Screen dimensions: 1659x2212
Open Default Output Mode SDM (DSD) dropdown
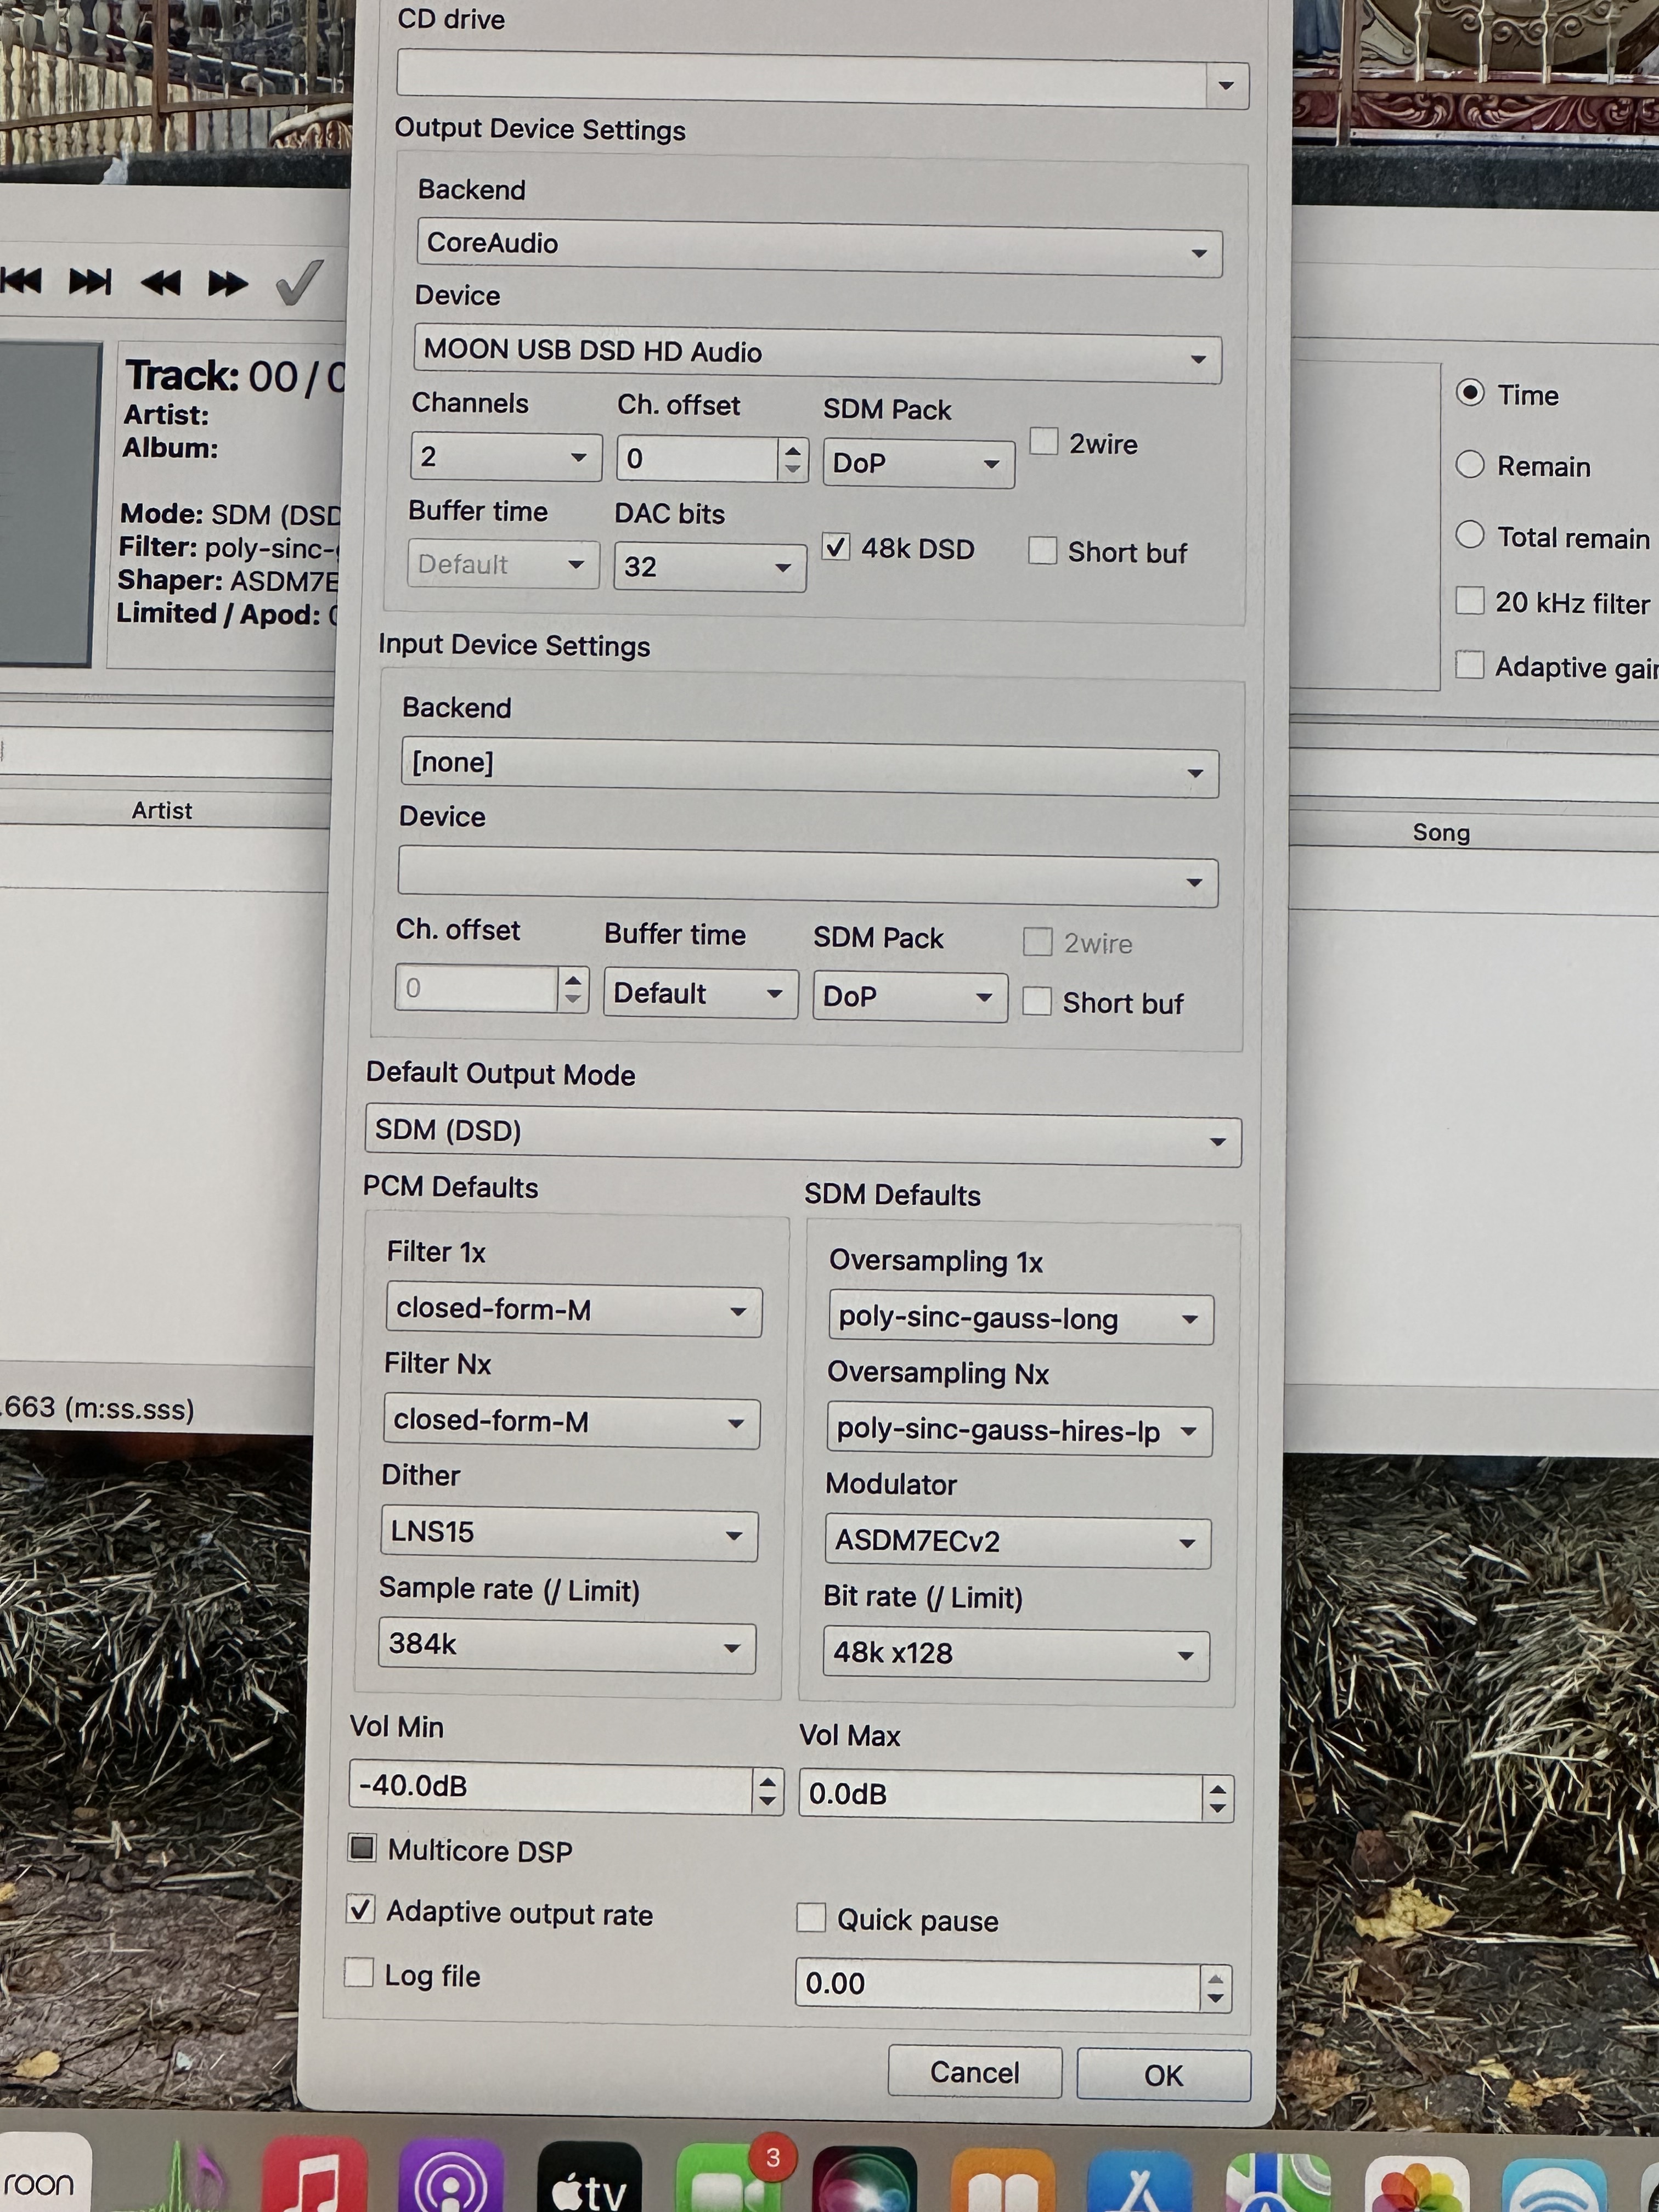[803, 1135]
